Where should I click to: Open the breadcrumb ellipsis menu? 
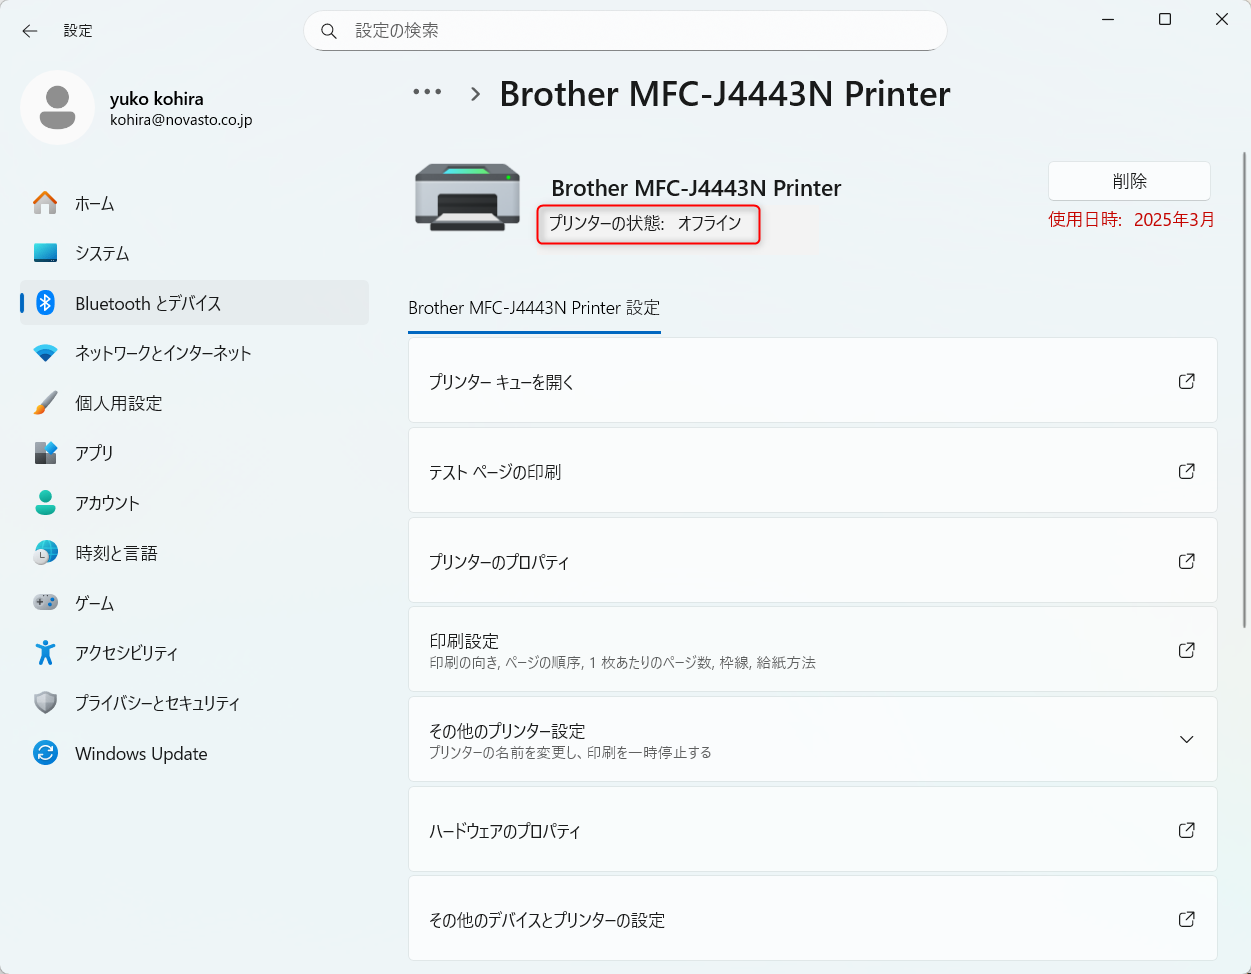tap(427, 92)
